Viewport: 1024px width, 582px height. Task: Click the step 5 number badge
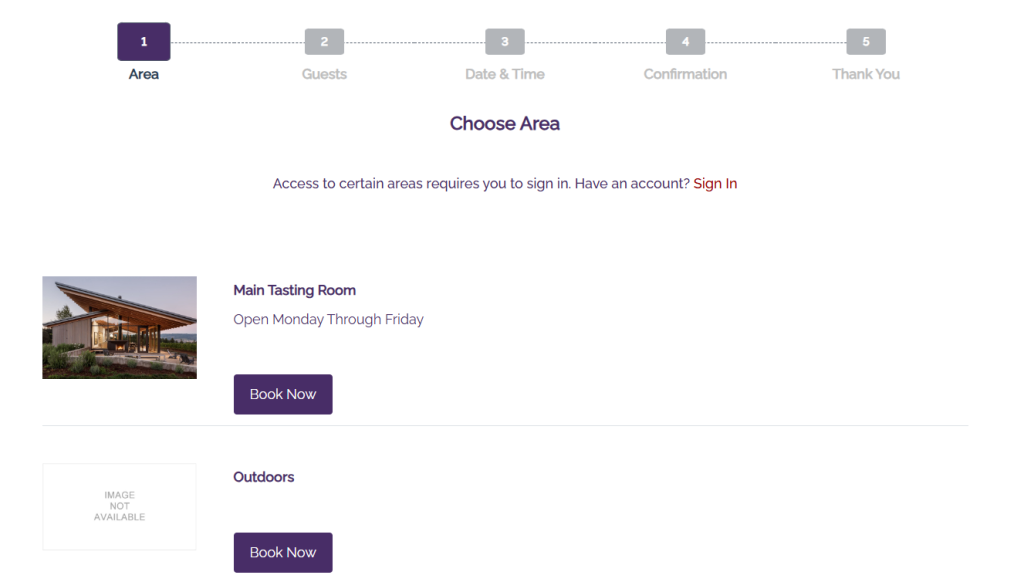(866, 42)
